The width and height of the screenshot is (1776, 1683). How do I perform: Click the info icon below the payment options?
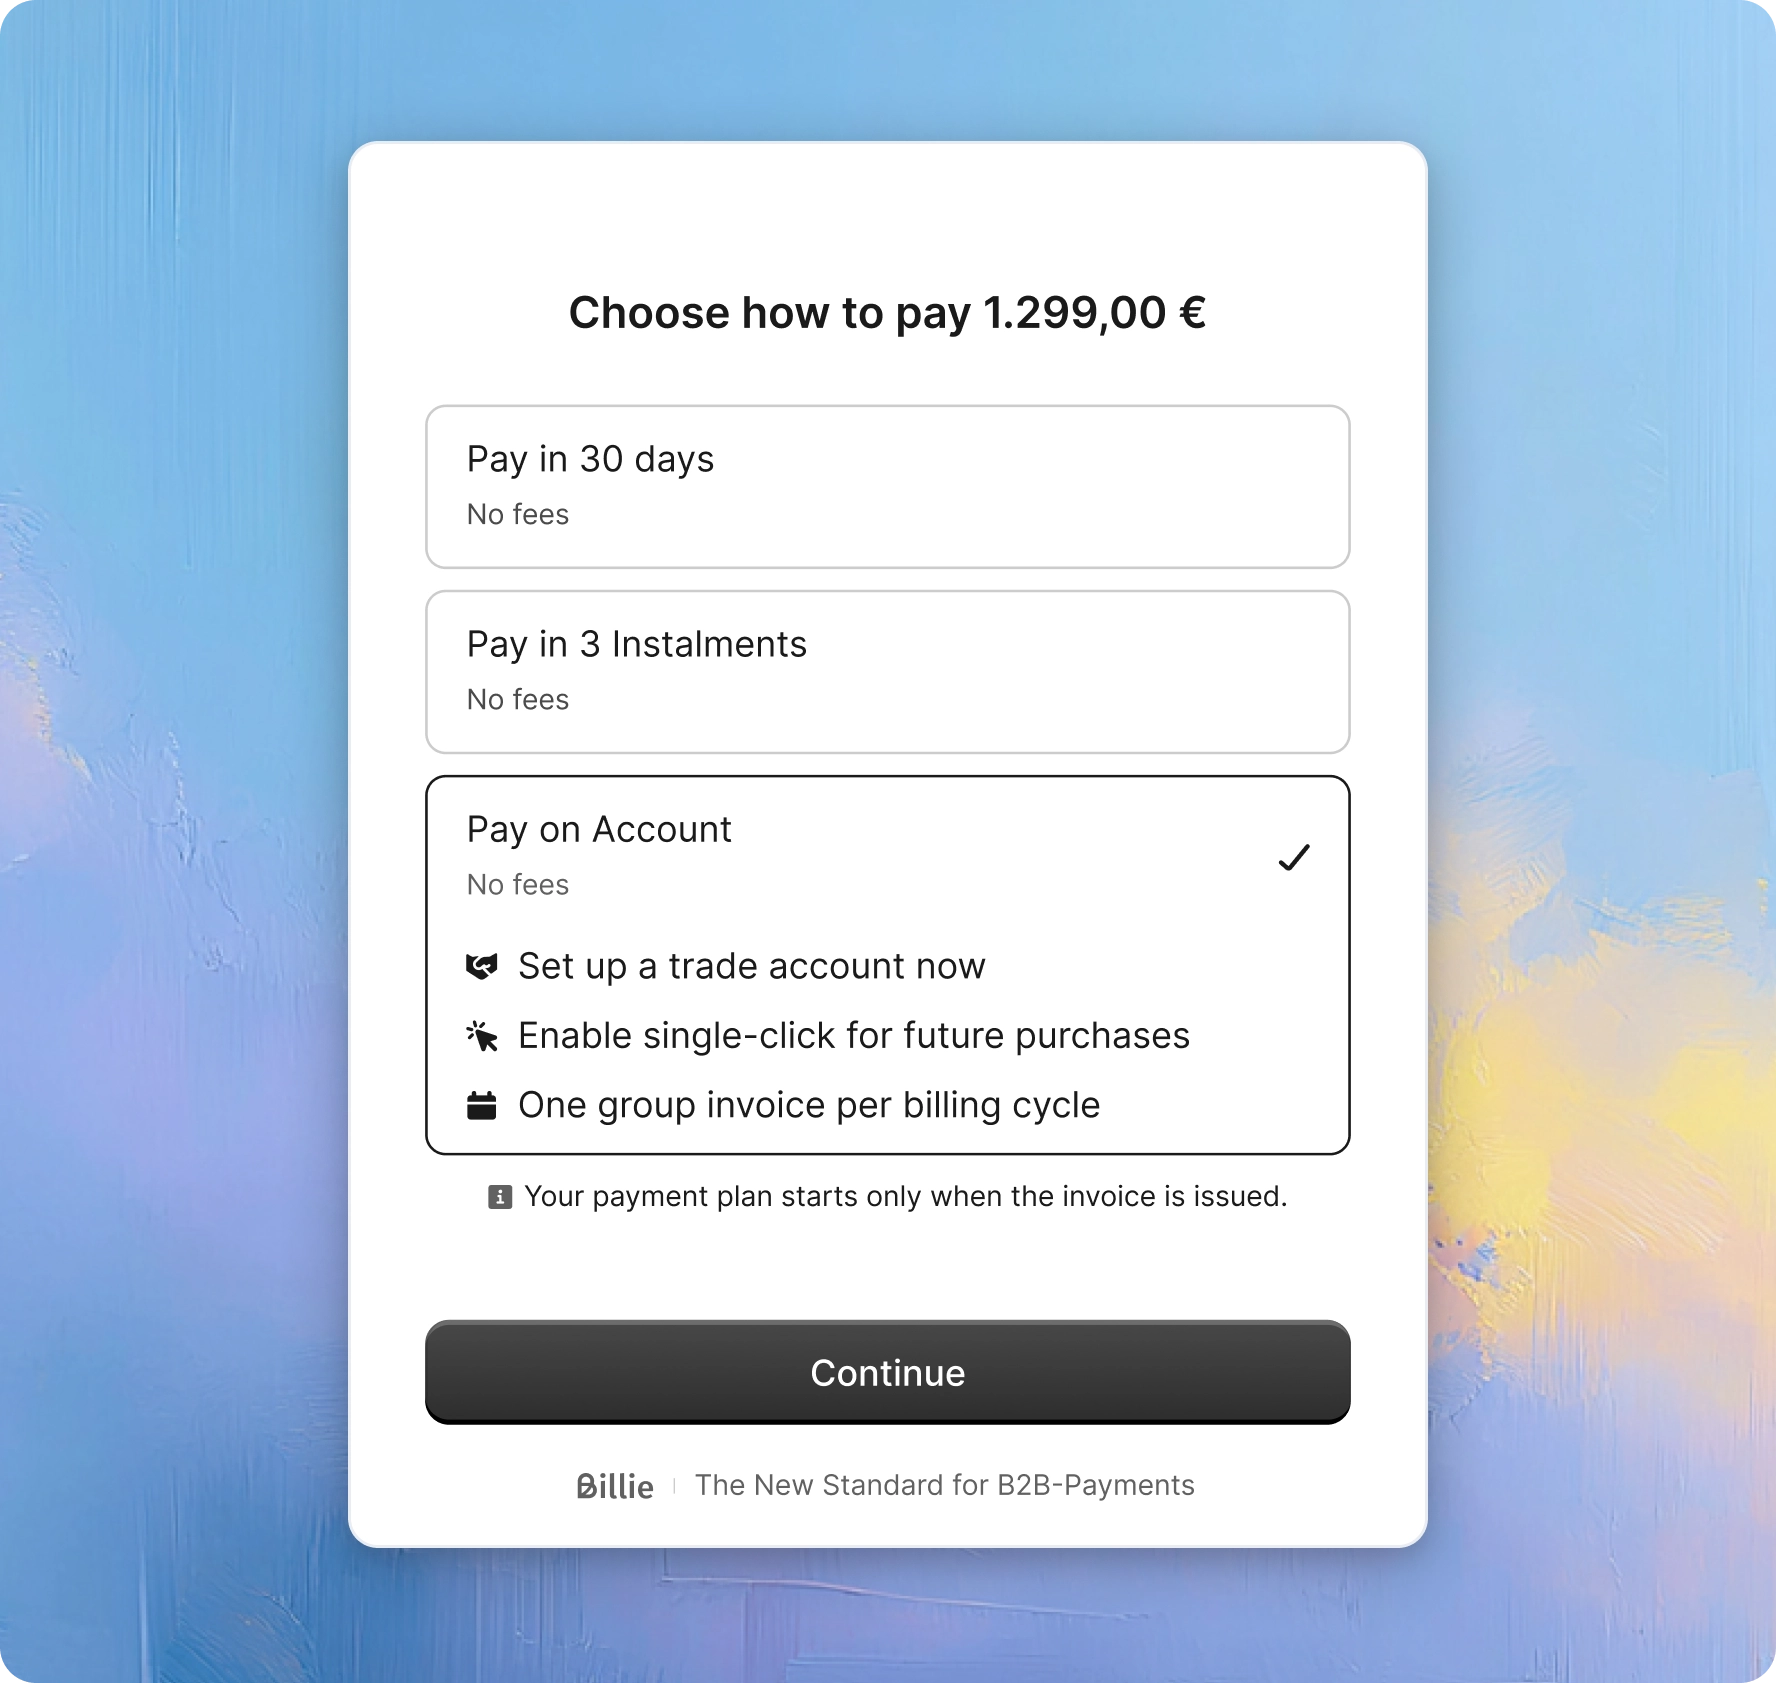(x=497, y=1196)
